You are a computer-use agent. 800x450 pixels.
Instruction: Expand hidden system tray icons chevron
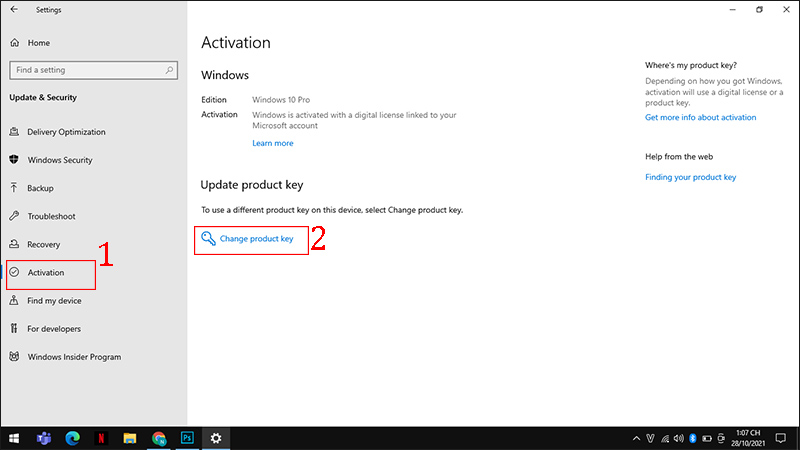pos(637,438)
